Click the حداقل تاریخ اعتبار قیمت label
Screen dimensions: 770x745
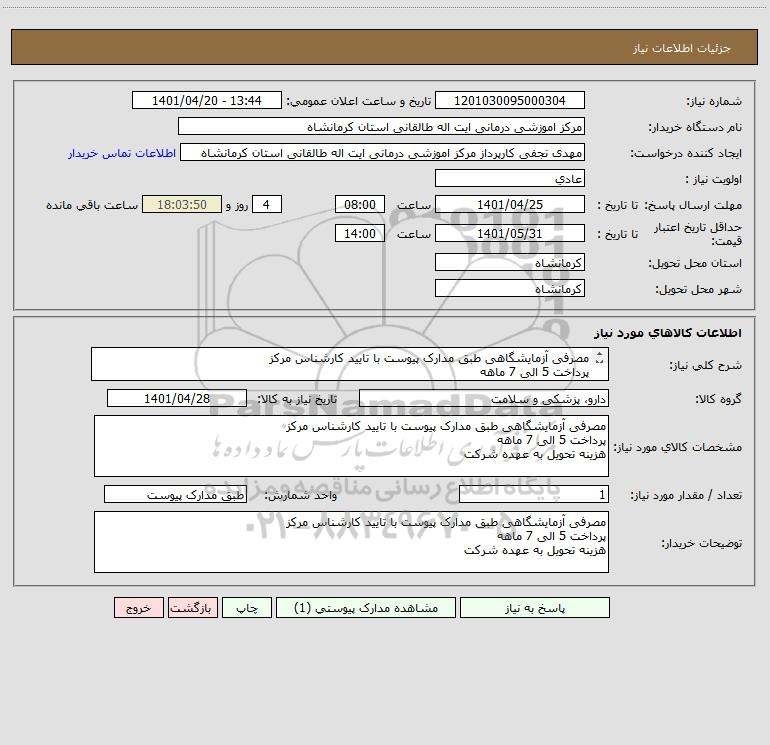click(697, 234)
